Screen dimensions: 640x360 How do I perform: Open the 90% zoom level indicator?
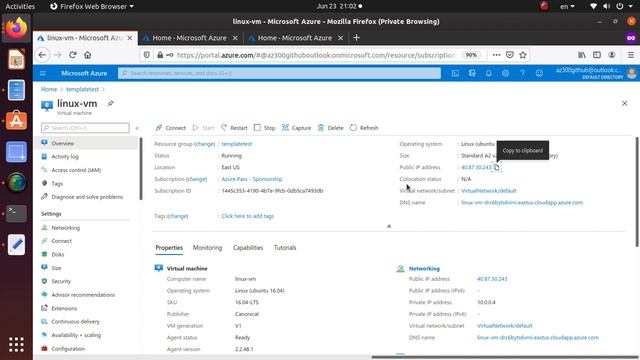pos(471,55)
